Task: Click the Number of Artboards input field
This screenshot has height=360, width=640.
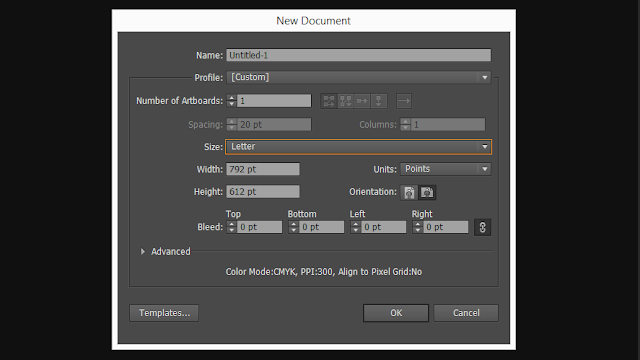Action: click(x=274, y=101)
